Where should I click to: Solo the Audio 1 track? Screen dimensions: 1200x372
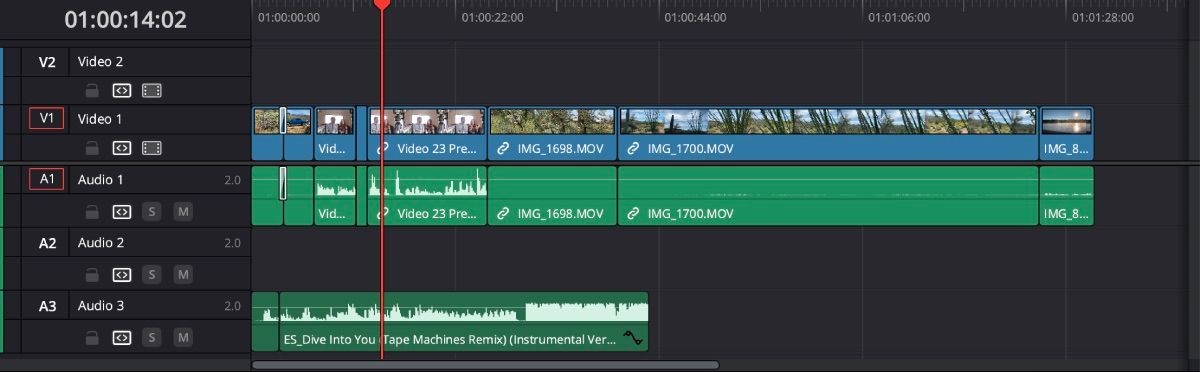(x=152, y=212)
